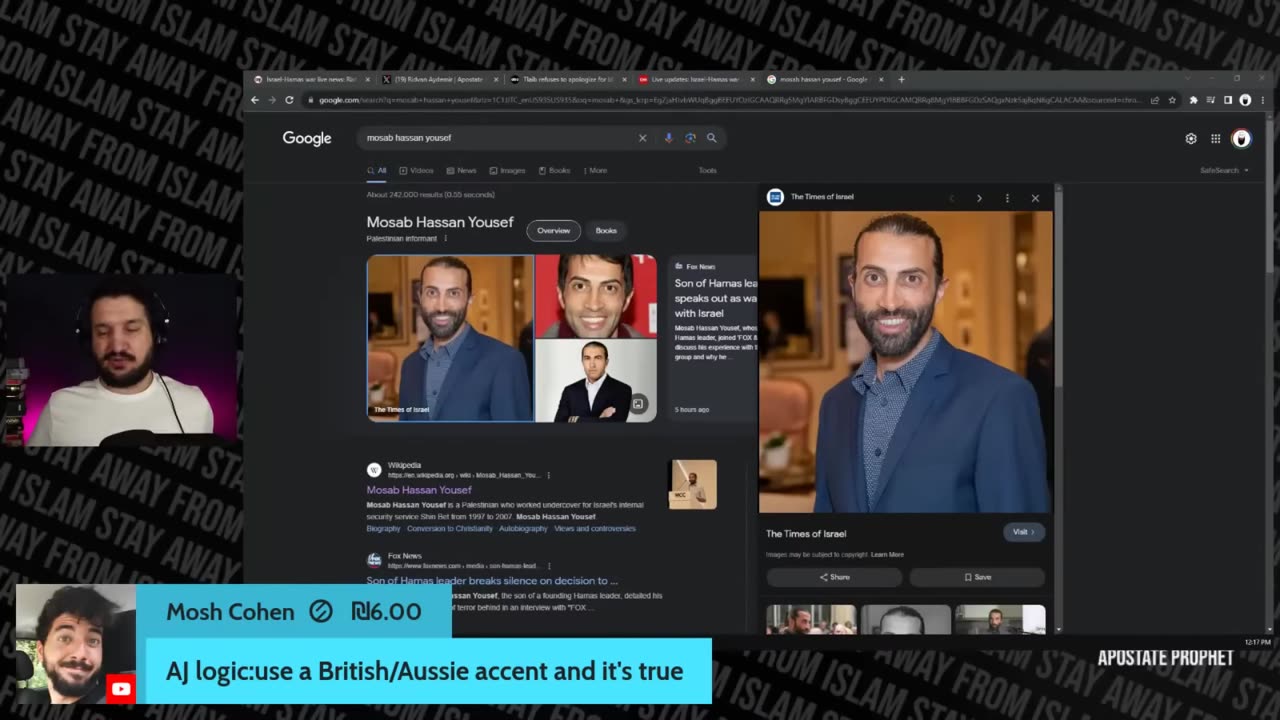Open the Wikipedia result side thumbnail
Viewport: 1280px width, 720px height.
tap(693, 484)
